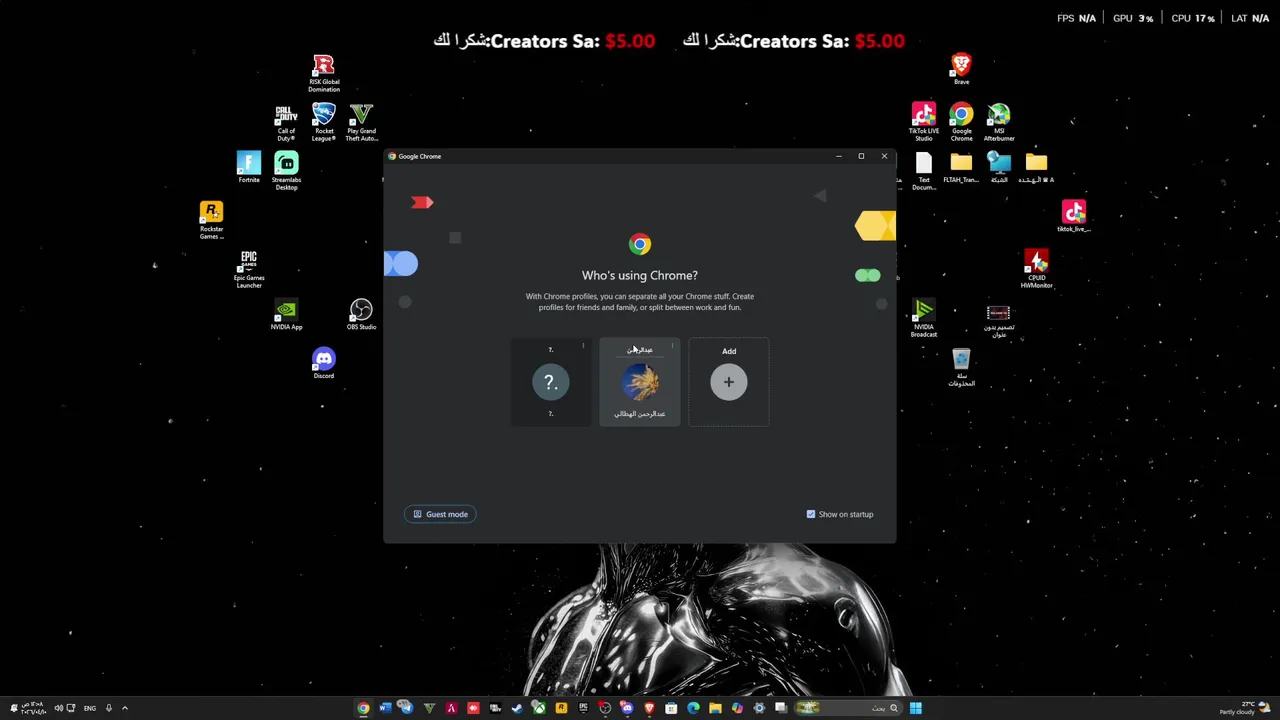Image resolution: width=1280 pixels, height=720 pixels.
Task: Select the Google Chrome desktop shortcut
Action: (x=961, y=122)
